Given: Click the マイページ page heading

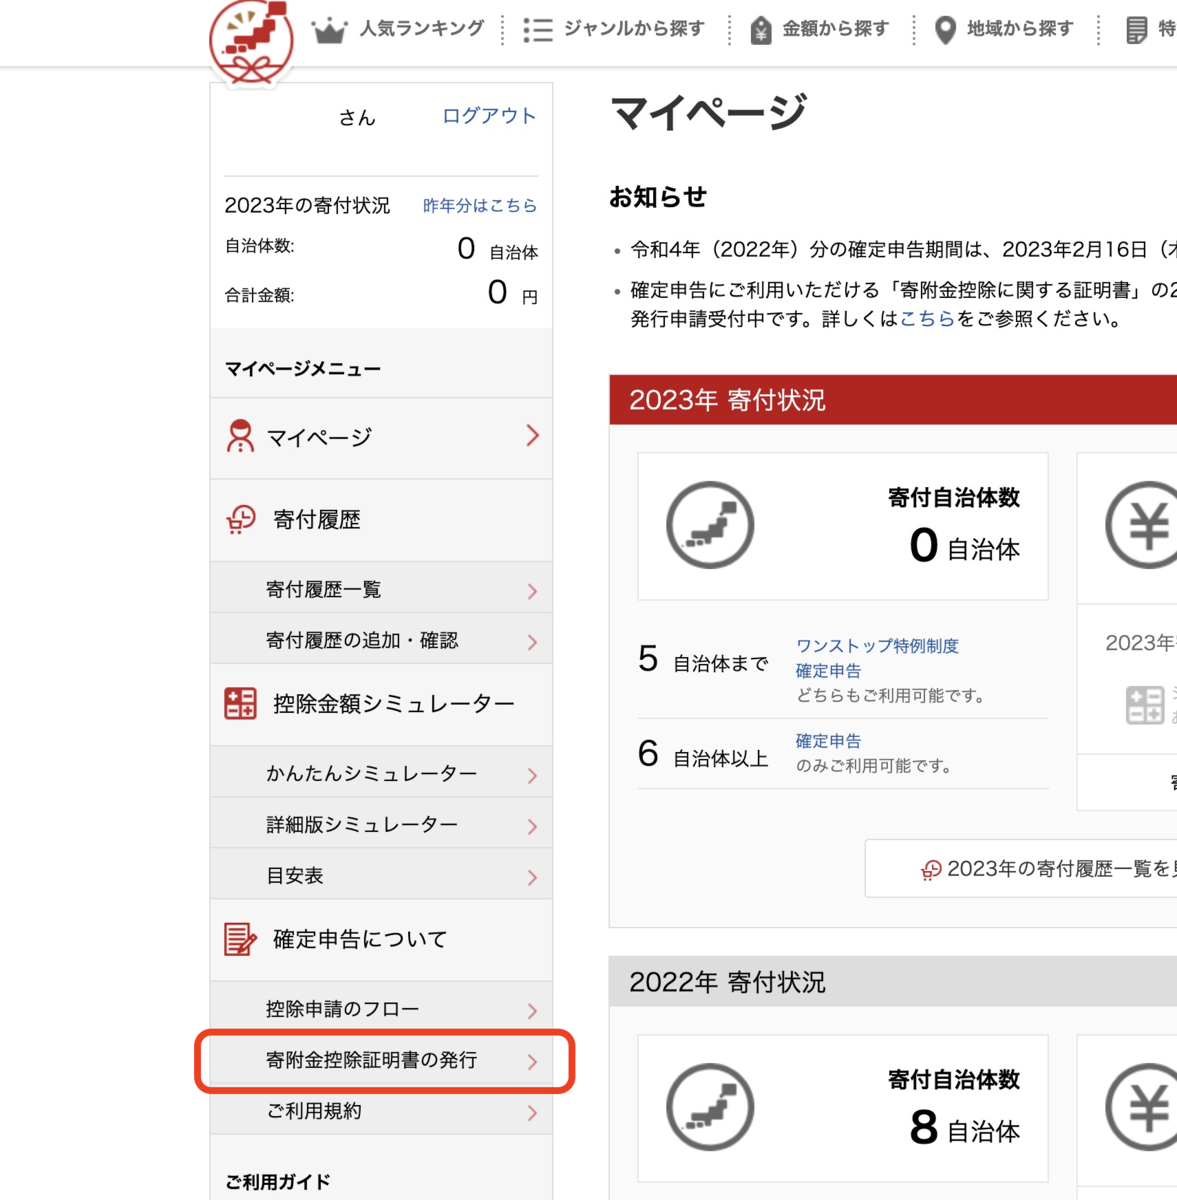Looking at the screenshot, I should click(x=708, y=112).
